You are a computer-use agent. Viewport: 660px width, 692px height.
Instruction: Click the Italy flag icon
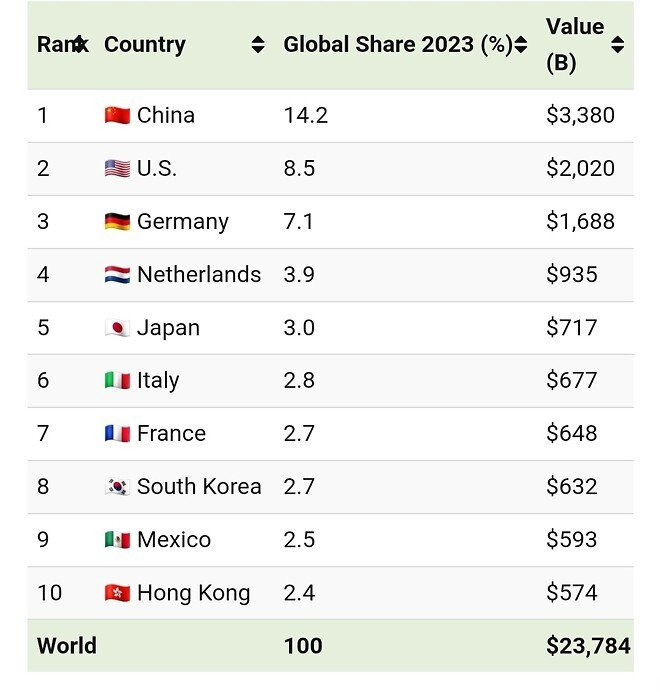[x=117, y=380]
